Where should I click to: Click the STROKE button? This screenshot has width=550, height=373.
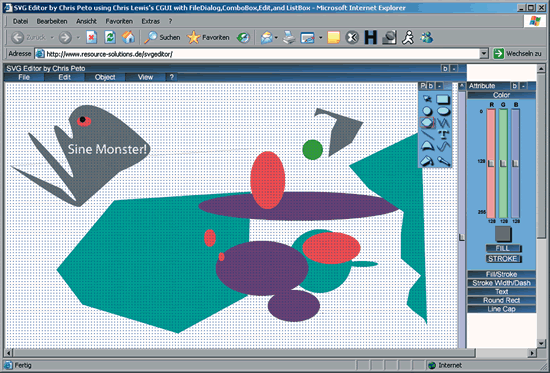(x=503, y=259)
